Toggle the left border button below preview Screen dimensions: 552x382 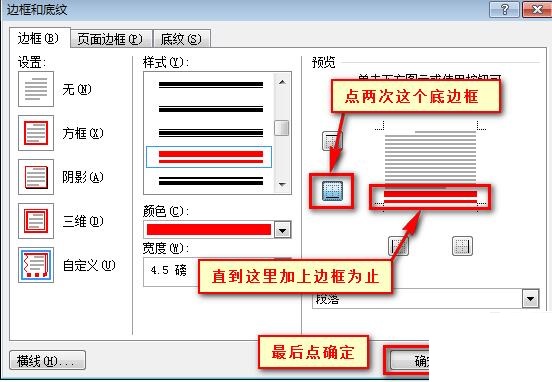pos(399,245)
